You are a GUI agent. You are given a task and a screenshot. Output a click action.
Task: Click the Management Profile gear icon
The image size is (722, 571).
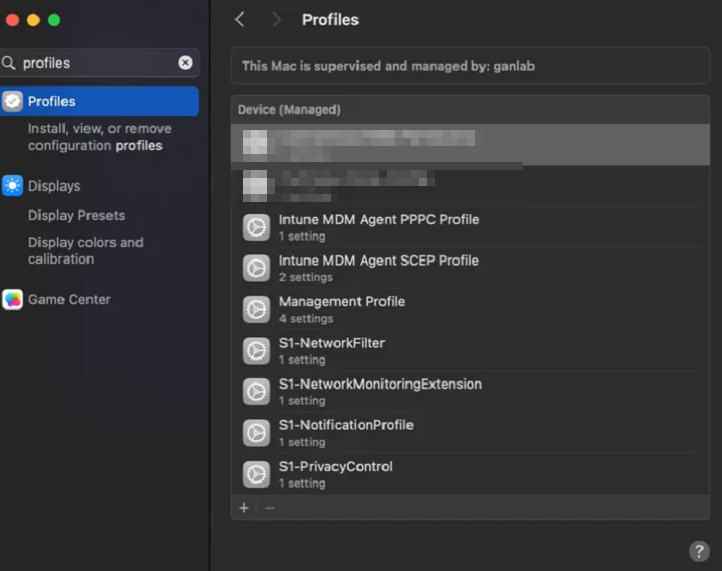[257, 309]
